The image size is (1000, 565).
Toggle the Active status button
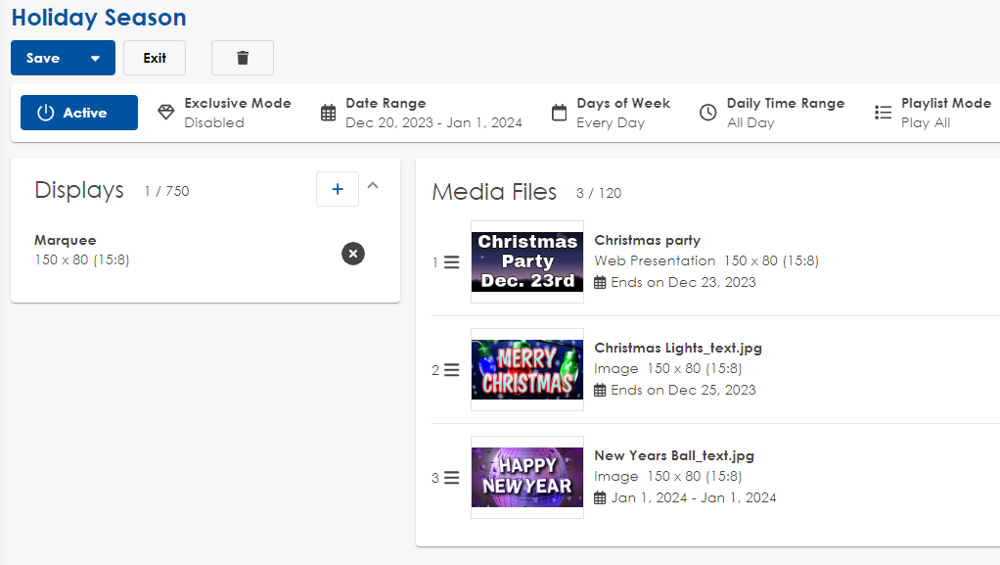point(79,113)
